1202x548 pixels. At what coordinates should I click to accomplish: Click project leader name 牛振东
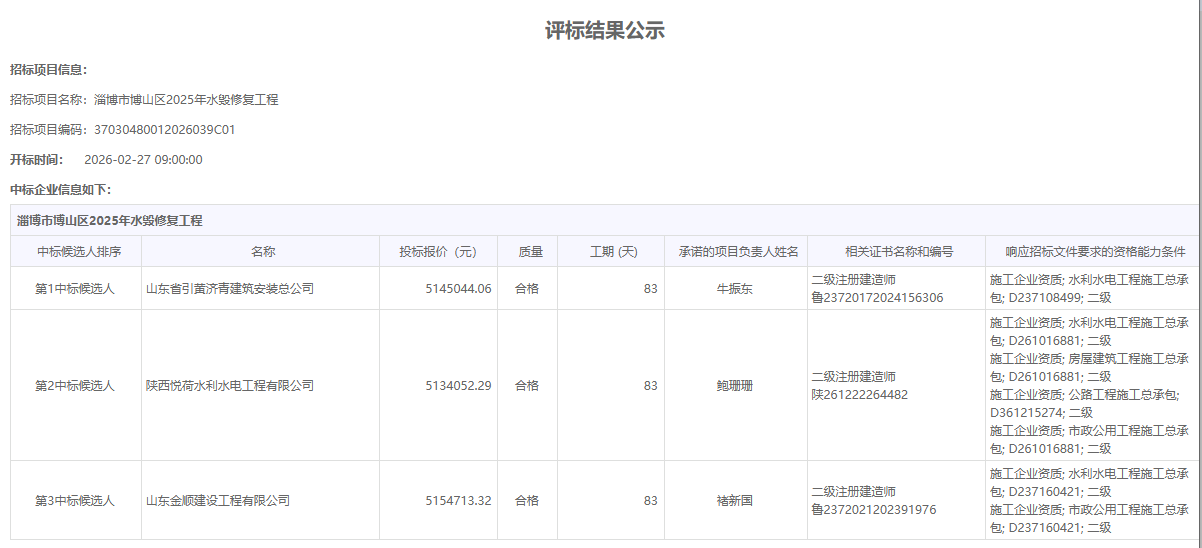click(x=734, y=289)
